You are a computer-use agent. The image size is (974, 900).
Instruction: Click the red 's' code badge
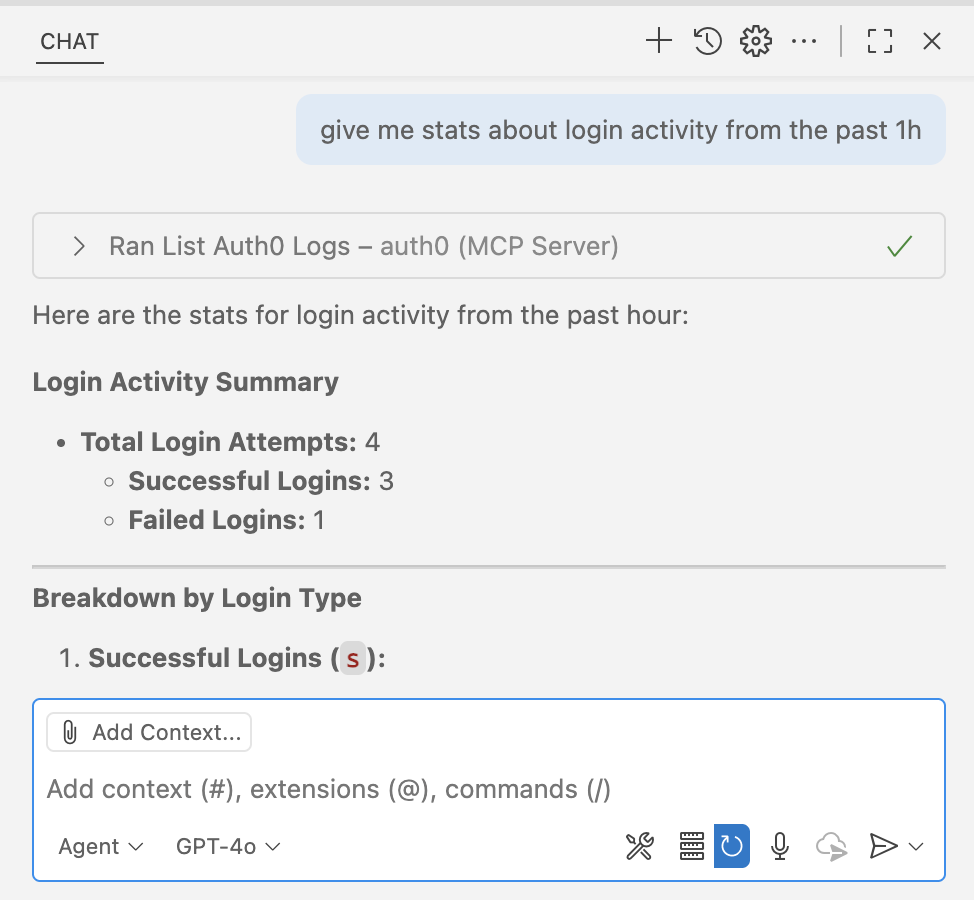click(353, 658)
